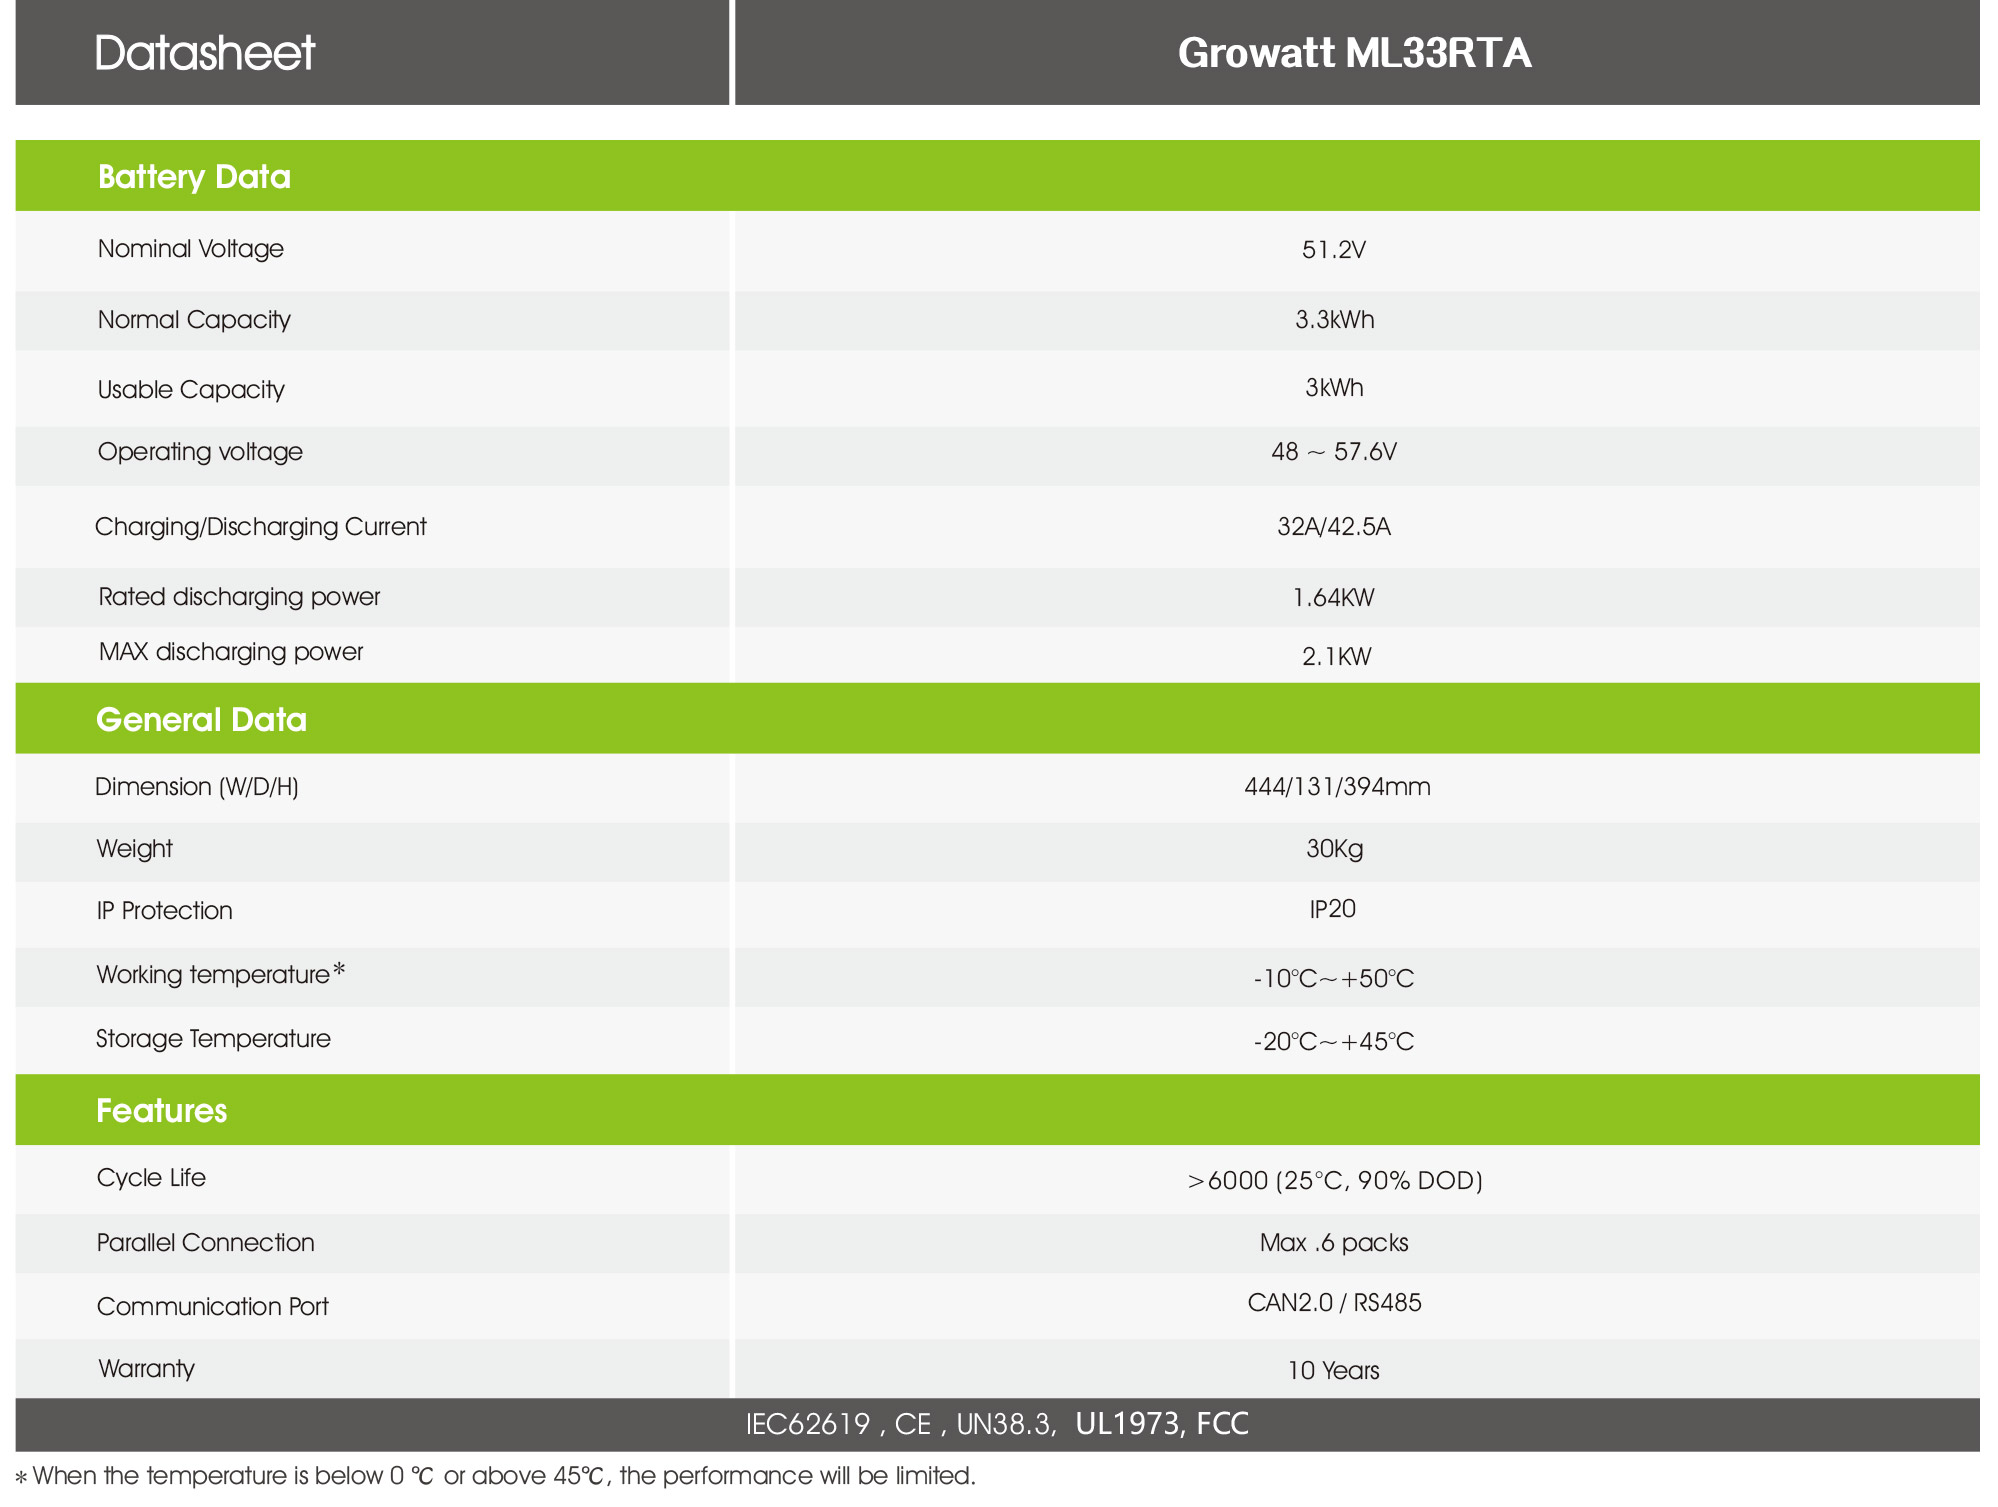Screen dimensions: 1998x1507
Task: Click the Cycle Life value >6000
Action: [1334, 1181]
